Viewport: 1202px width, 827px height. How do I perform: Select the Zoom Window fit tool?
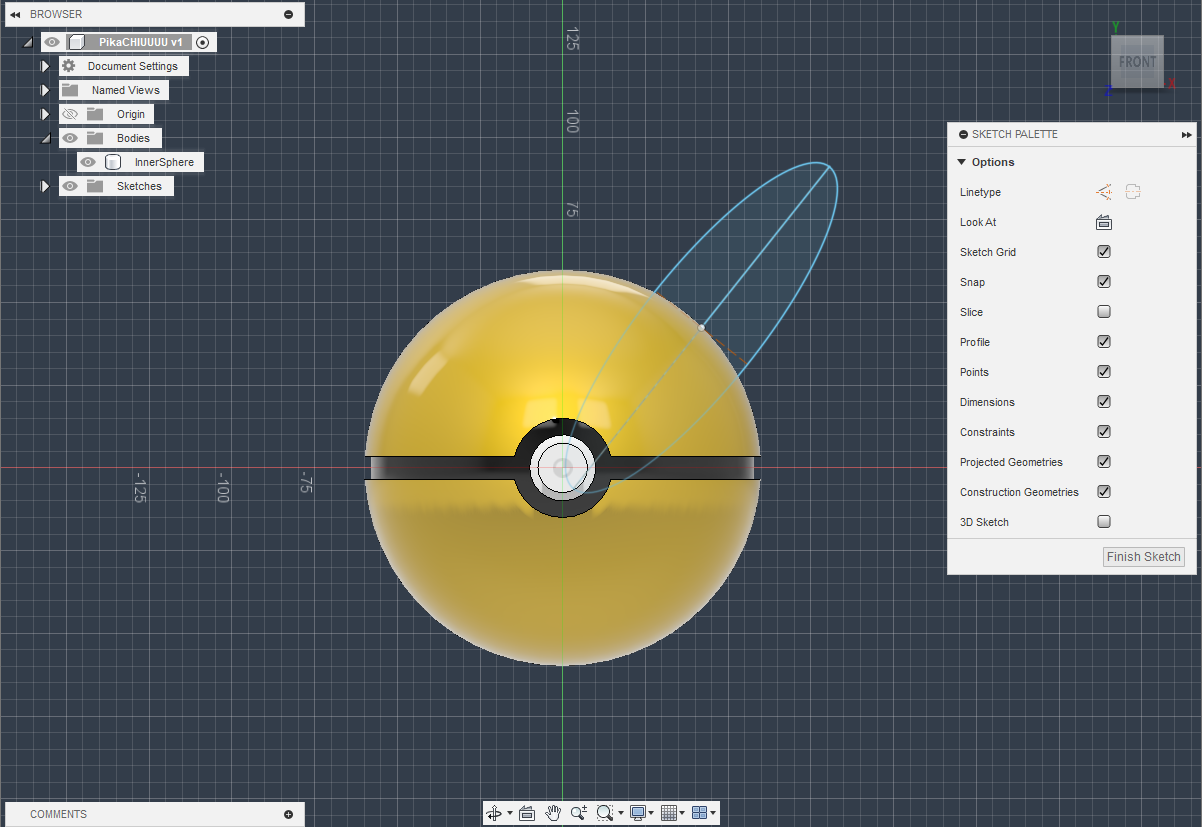pos(604,814)
